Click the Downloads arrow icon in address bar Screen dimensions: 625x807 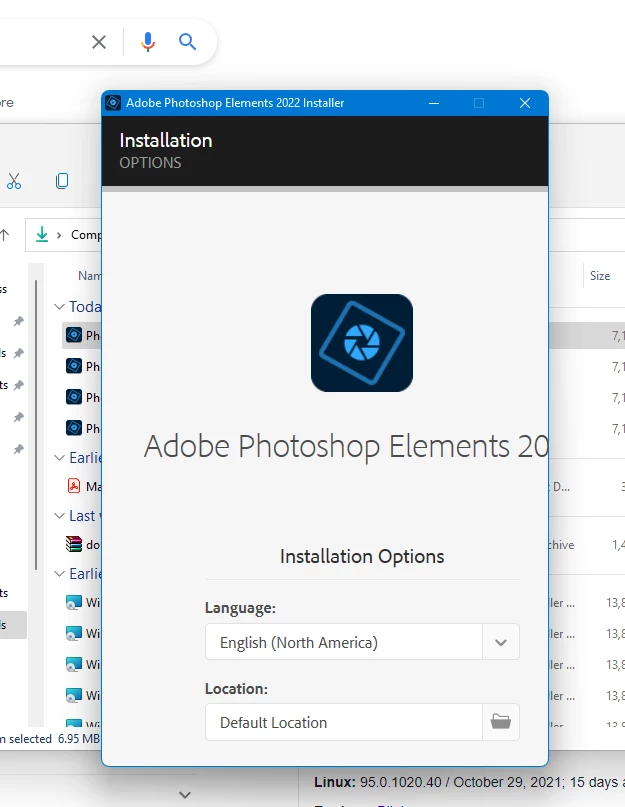tap(42, 235)
